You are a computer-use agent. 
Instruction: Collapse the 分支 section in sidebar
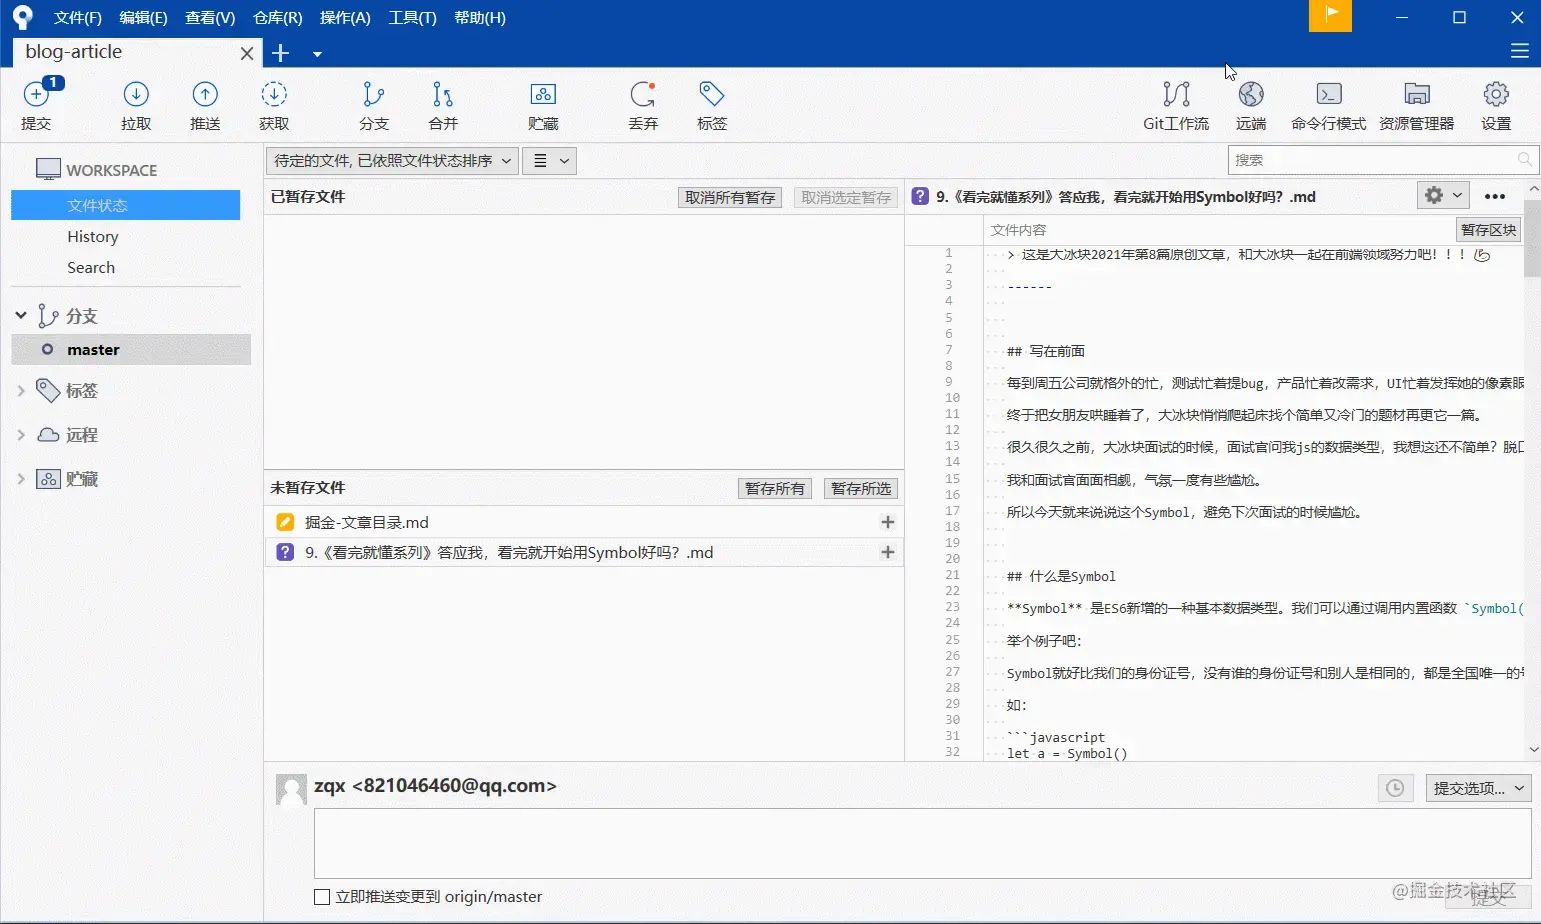pos(20,315)
